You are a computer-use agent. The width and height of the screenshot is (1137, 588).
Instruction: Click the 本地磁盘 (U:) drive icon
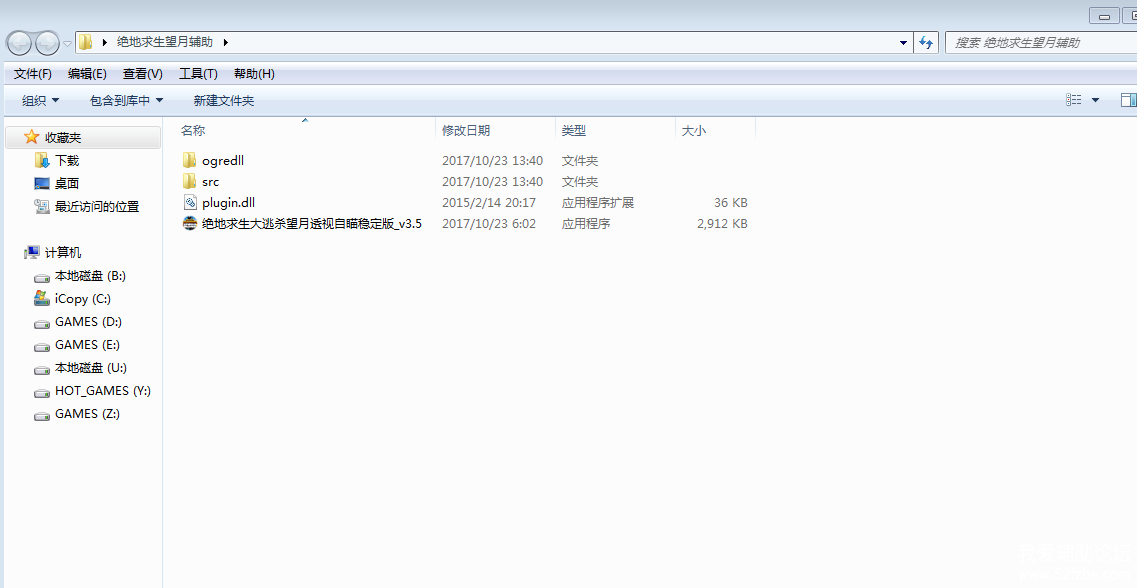tap(42, 370)
